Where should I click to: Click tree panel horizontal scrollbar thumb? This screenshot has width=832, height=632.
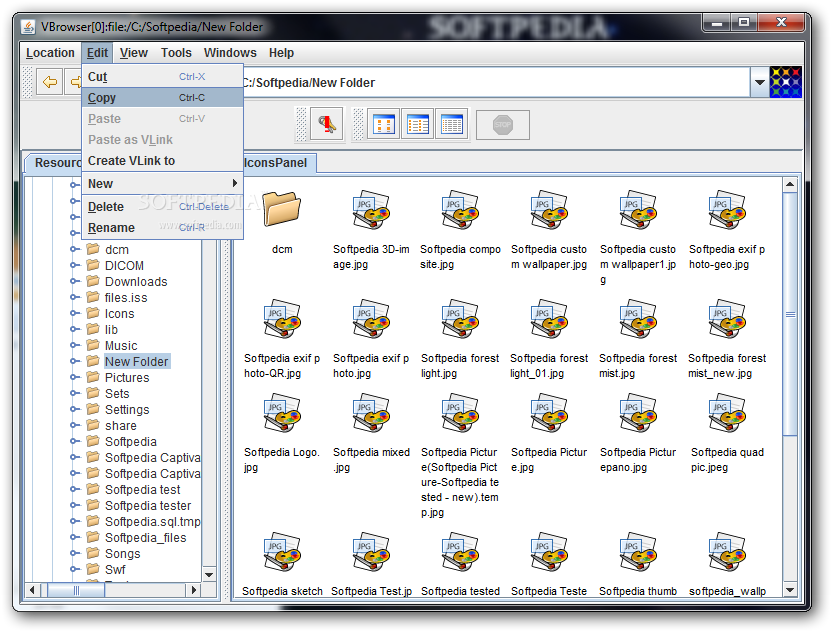tap(76, 590)
